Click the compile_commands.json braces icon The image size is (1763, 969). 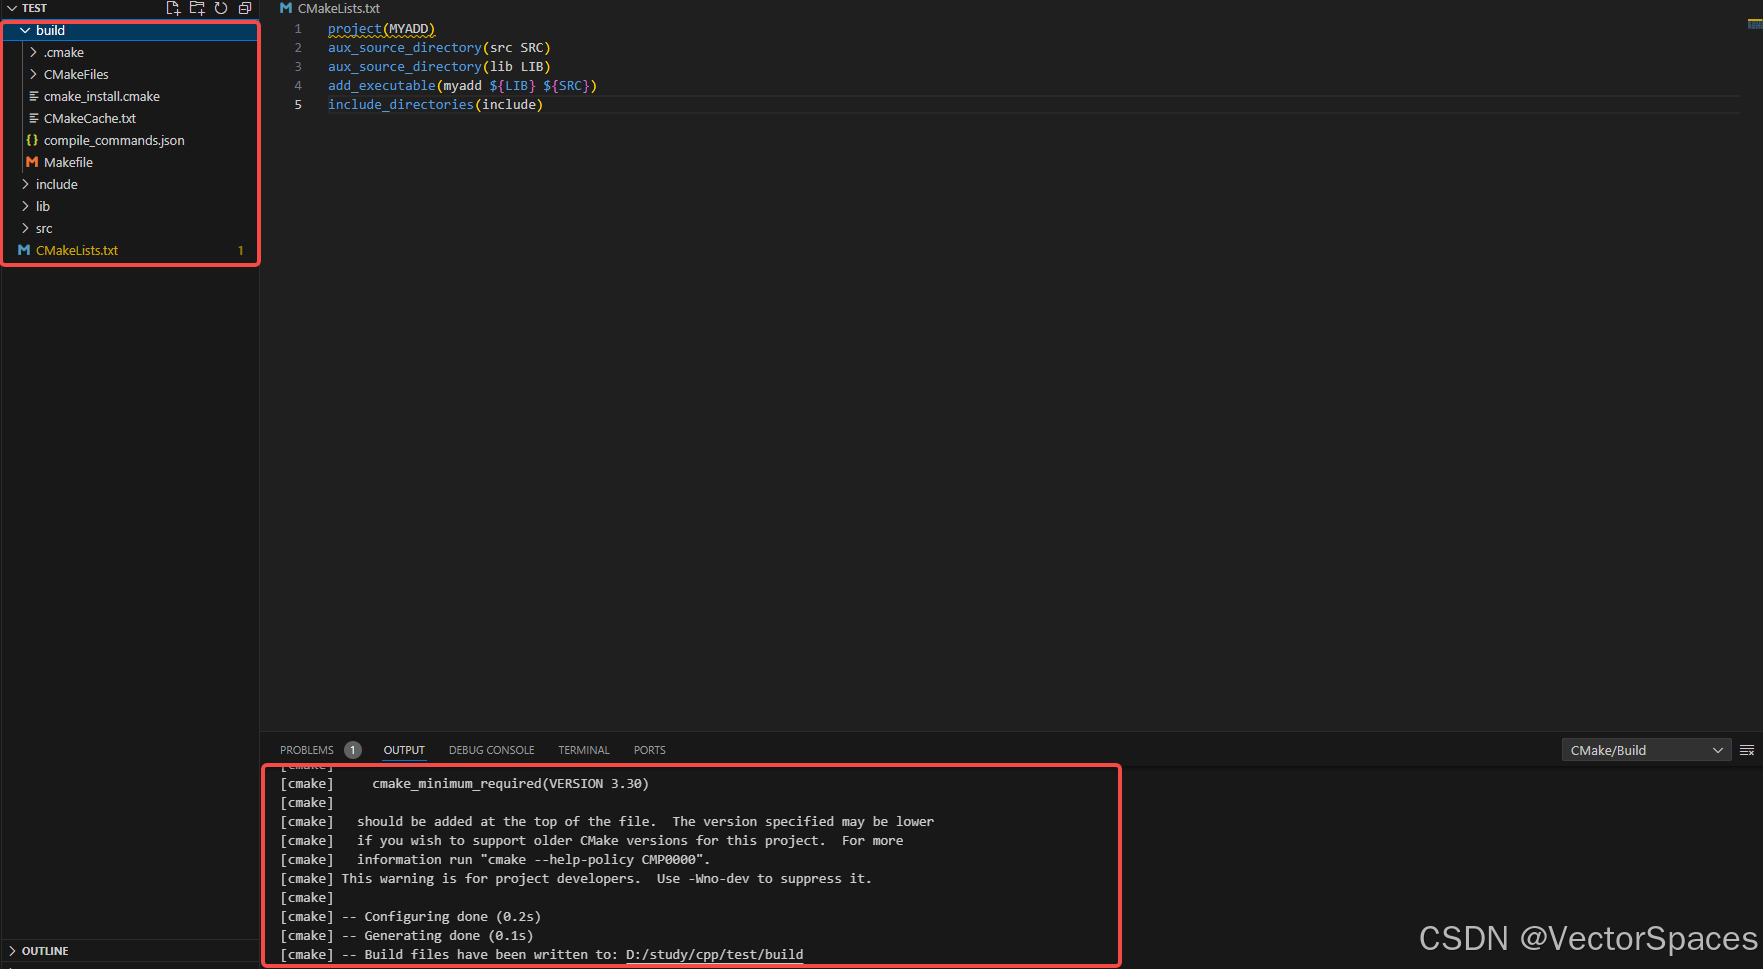pyautogui.click(x=33, y=140)
